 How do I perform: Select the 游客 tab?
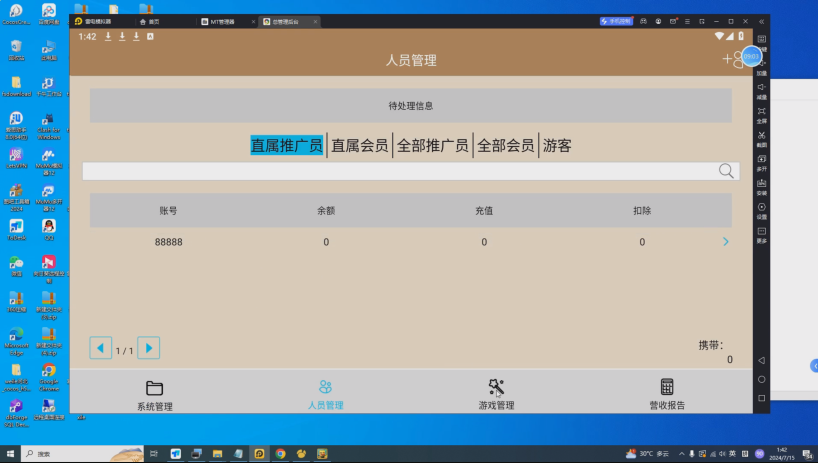[x=557, y=146]
